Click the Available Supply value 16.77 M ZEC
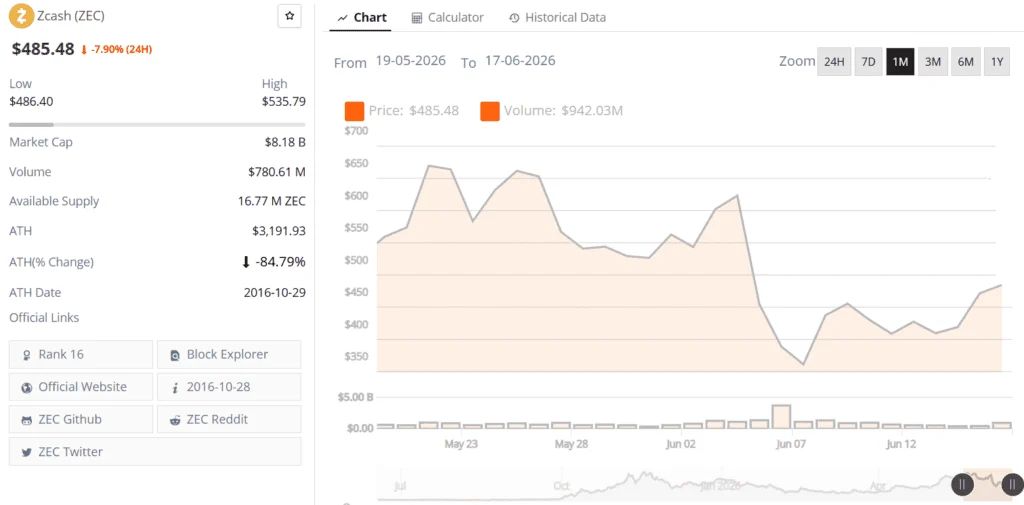The width and height of the screenshot is (1024, 505). pos(272,201)
